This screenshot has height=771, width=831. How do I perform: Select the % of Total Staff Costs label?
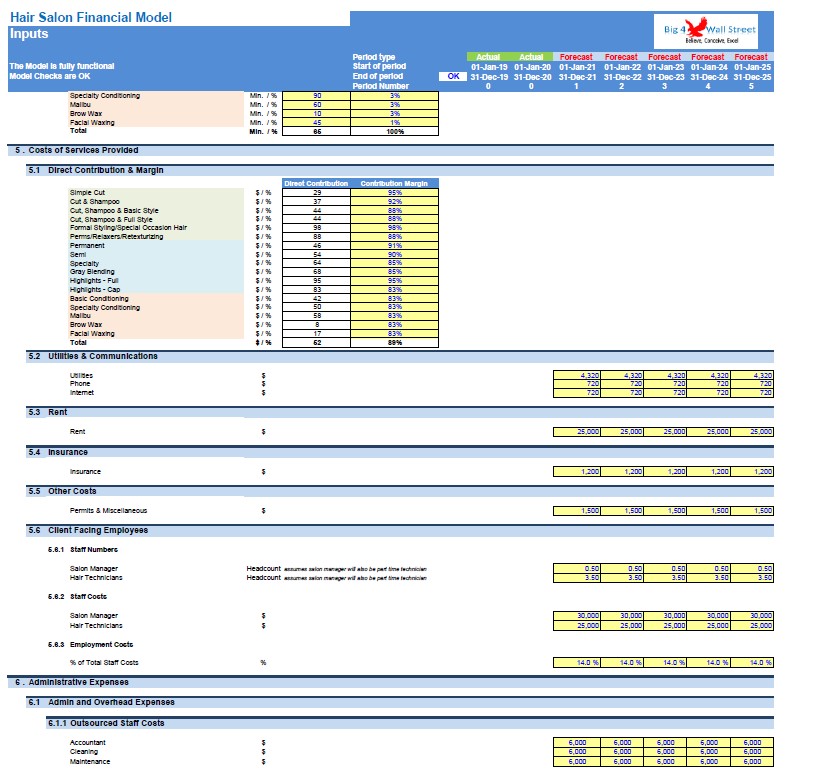coord(104,663)
